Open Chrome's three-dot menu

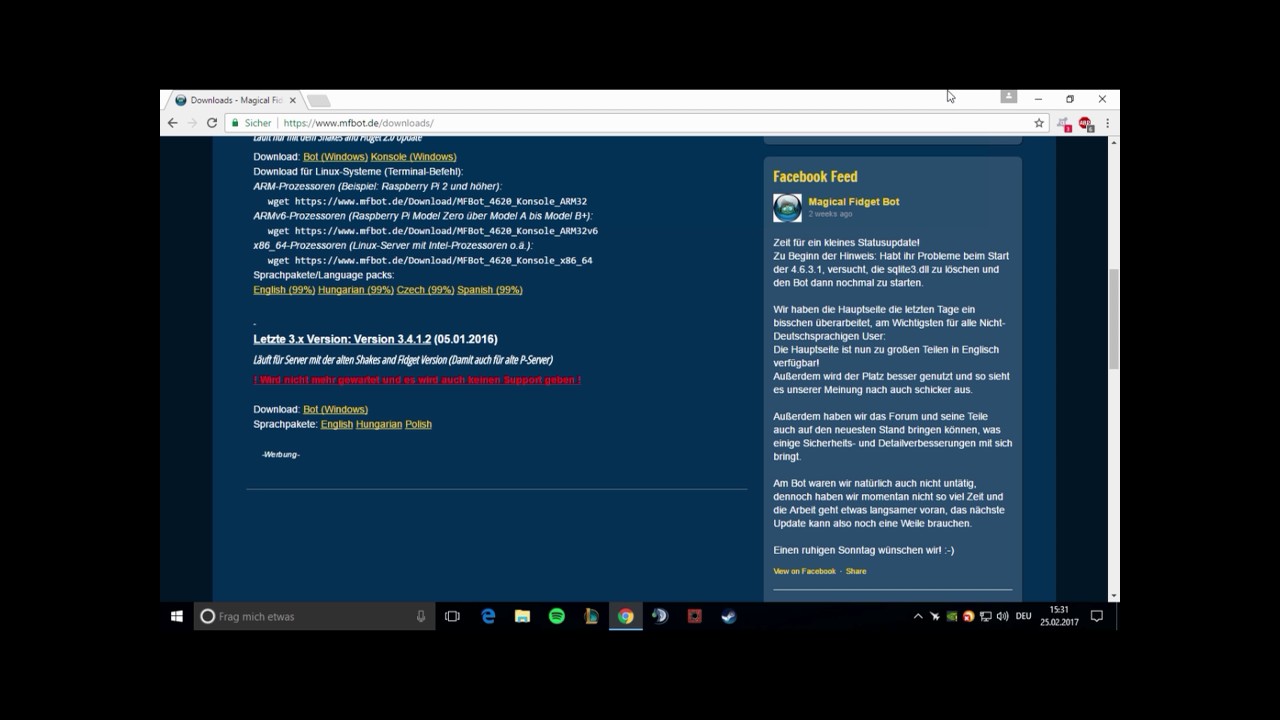[x=1107, y=123]
